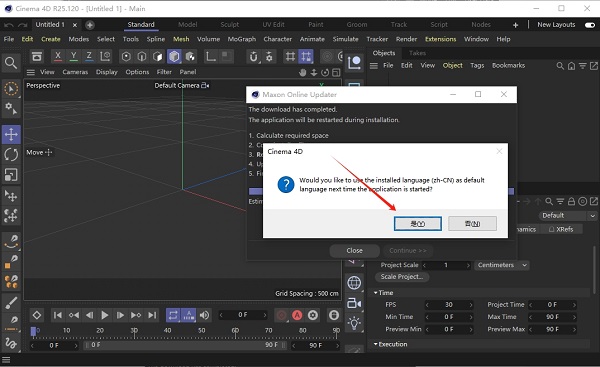Open the Mesh menu
Image resolution: width=600 pixels, height=367 pixels.
click(x=181, y=39)
